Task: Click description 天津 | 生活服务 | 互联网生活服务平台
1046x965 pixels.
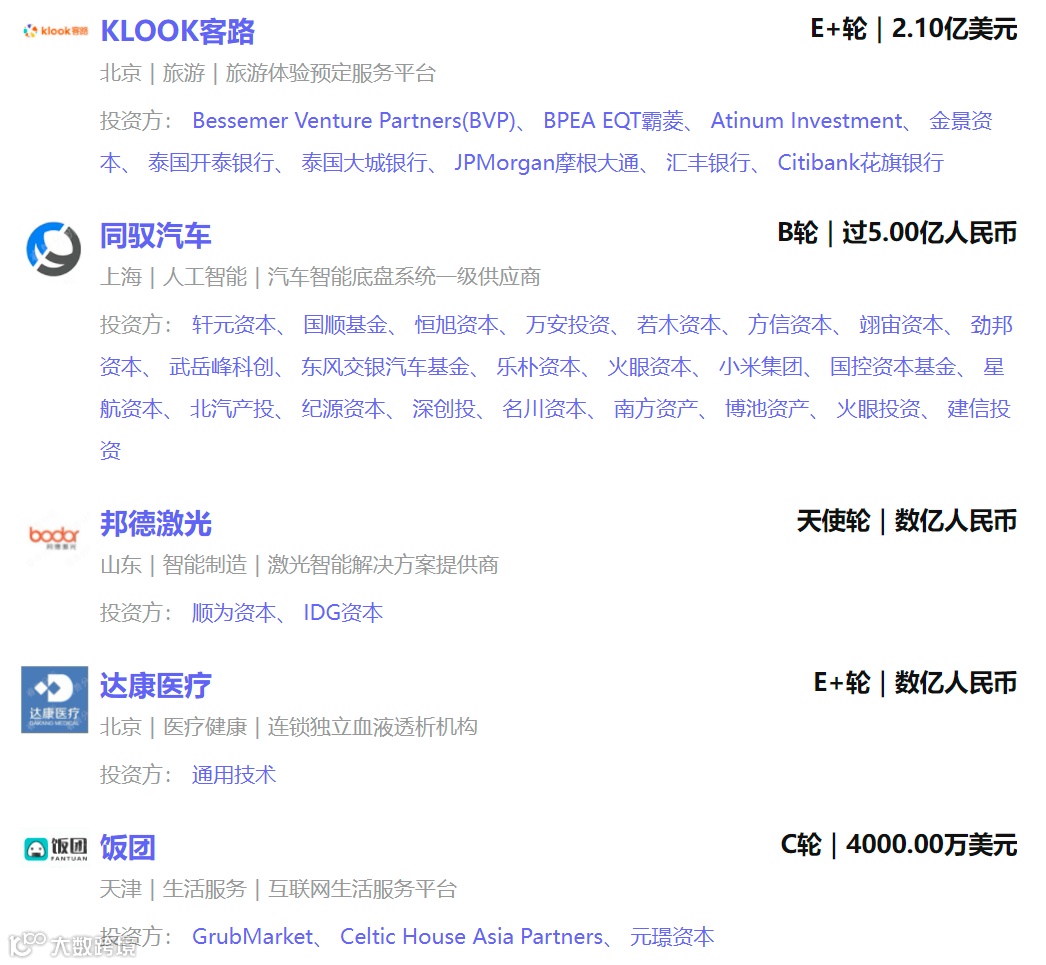Action: click(279, 889)
